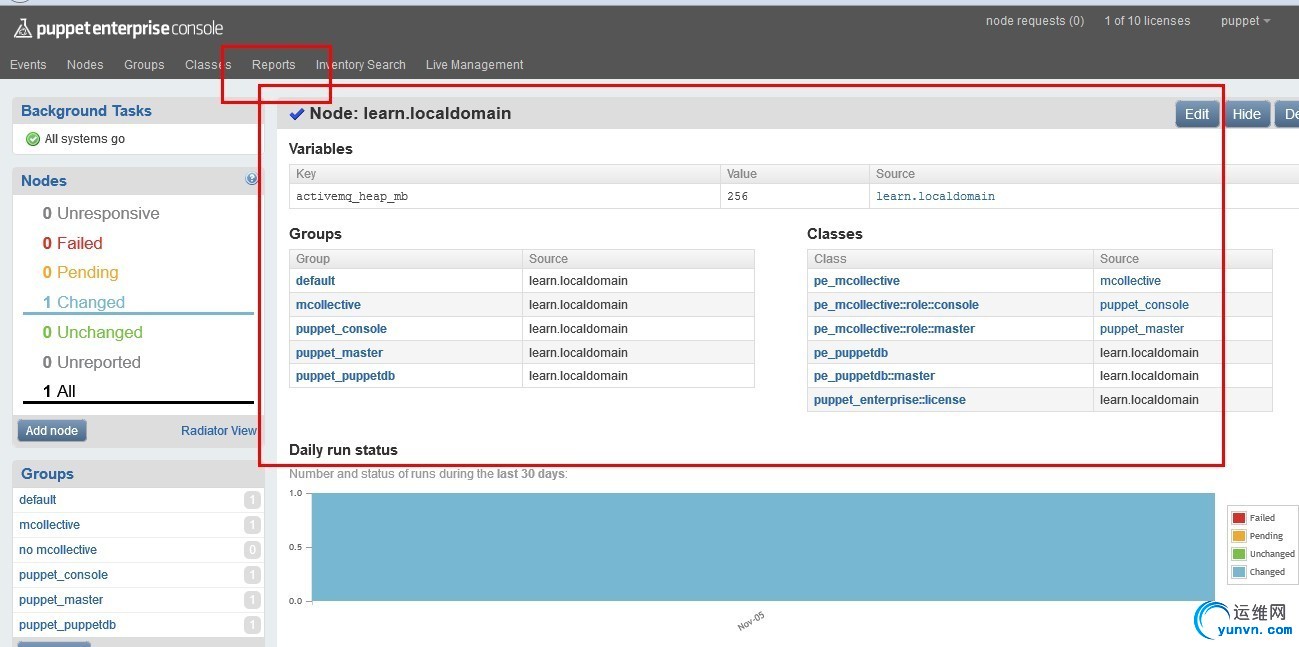Open the no mcollective group in the sidebar
This screenshot has height=647, width=1299.
[58, 550]
